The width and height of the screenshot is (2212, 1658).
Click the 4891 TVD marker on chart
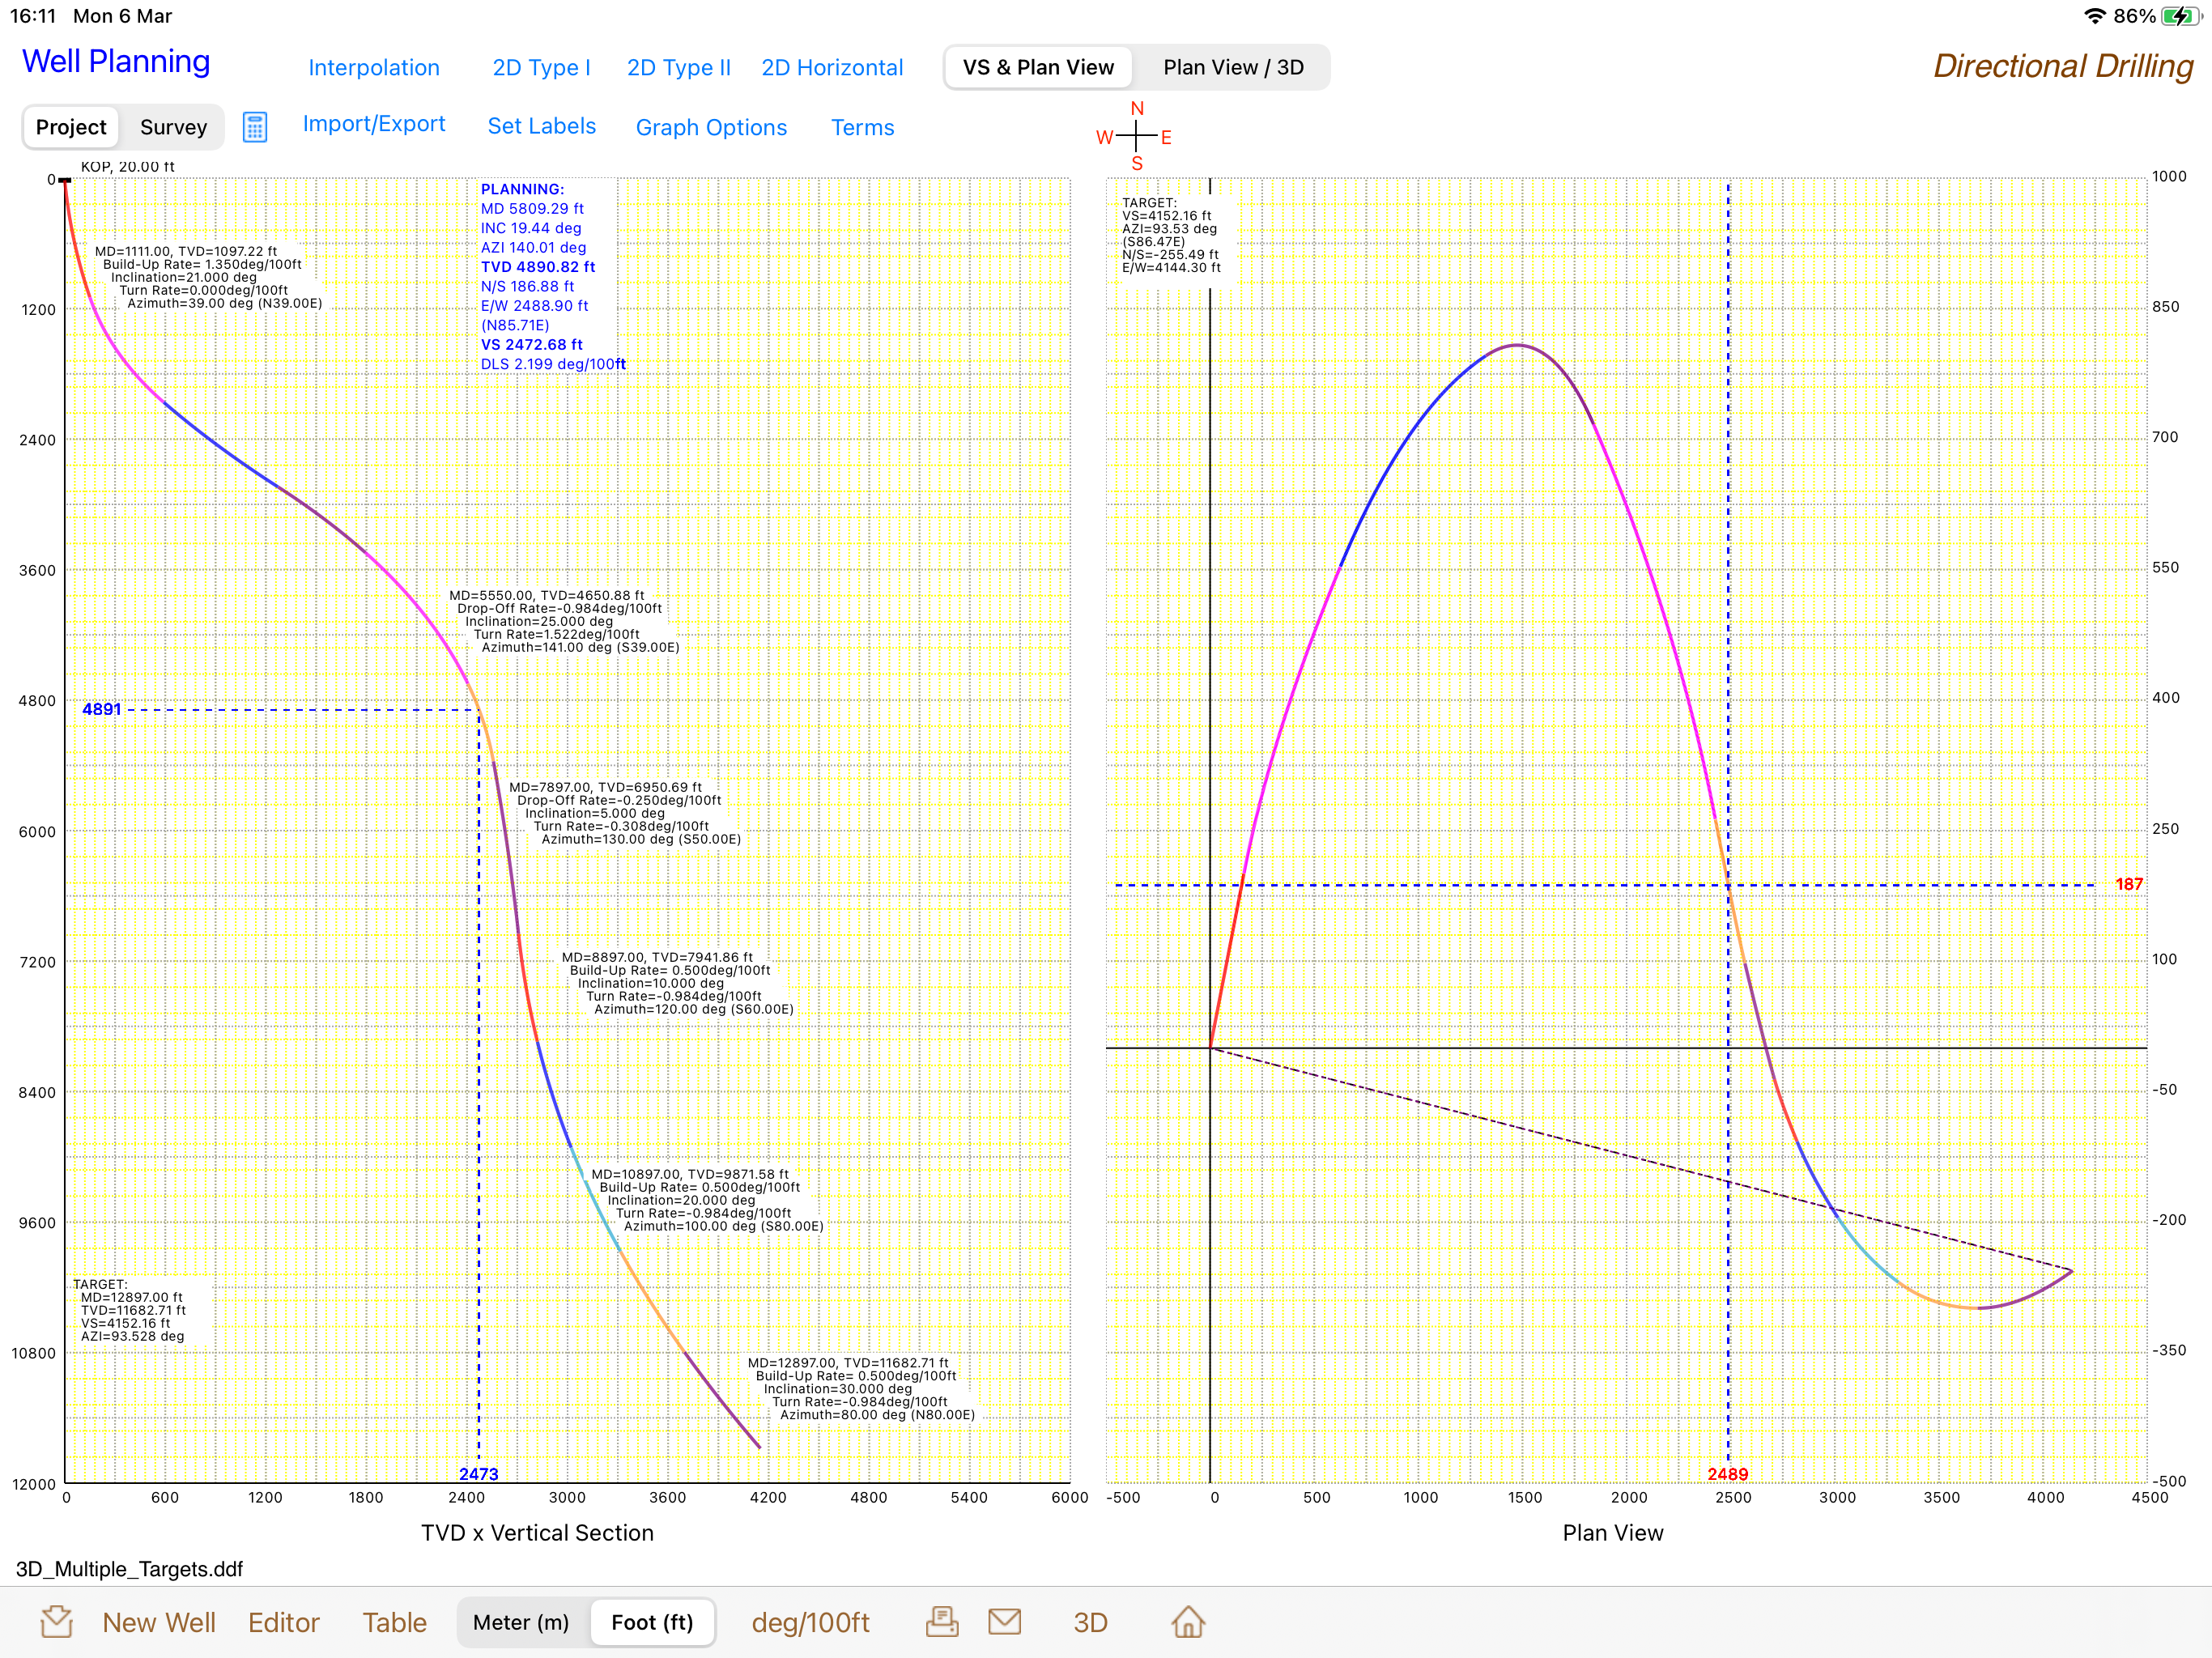click(101, 709)
